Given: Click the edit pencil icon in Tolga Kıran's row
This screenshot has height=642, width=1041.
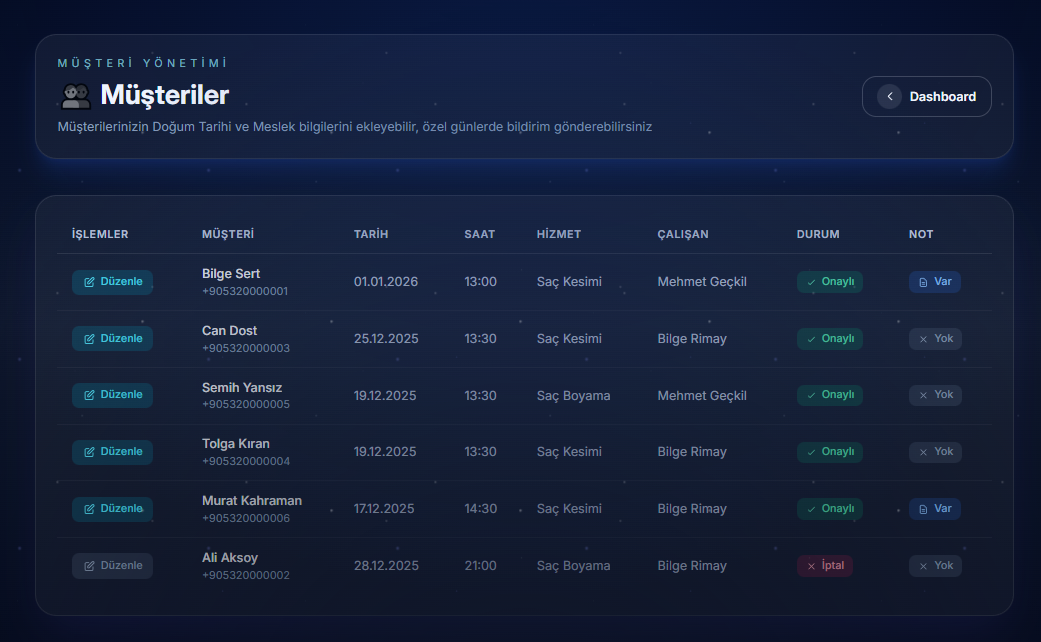Looking at the screenshot, I should tap(89, 452).
